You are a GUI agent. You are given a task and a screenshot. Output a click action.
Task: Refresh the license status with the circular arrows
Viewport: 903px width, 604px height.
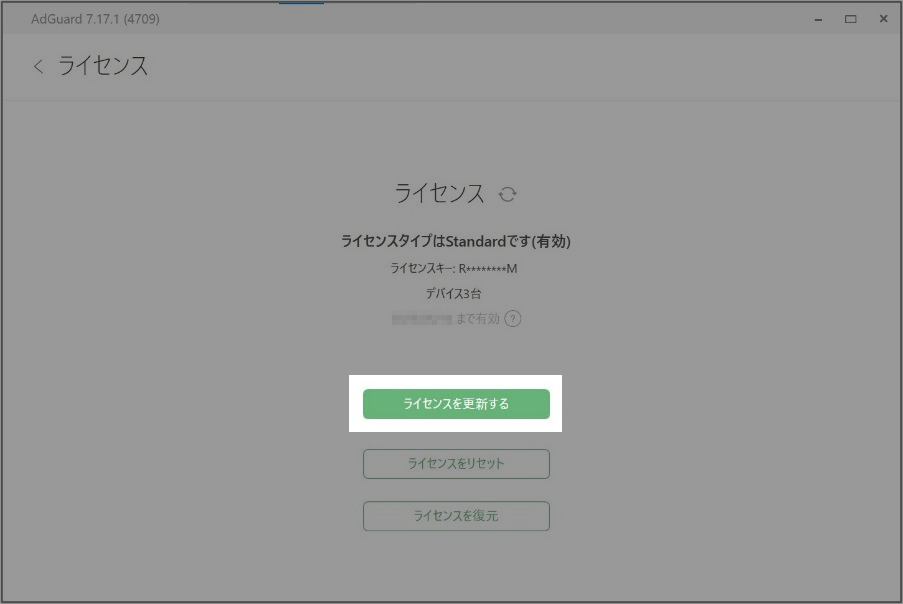(x=508, y=195)
